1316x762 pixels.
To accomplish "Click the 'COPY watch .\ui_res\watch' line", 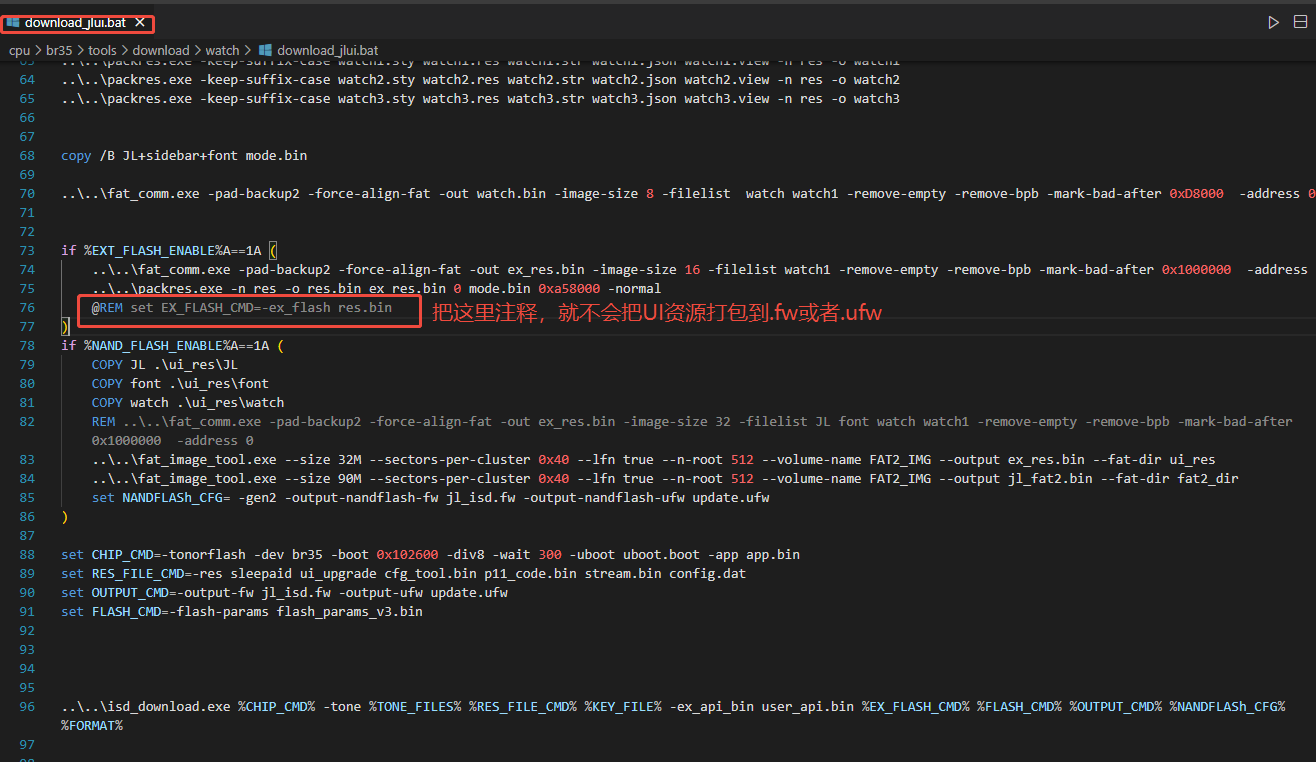I will pos(188,403).
